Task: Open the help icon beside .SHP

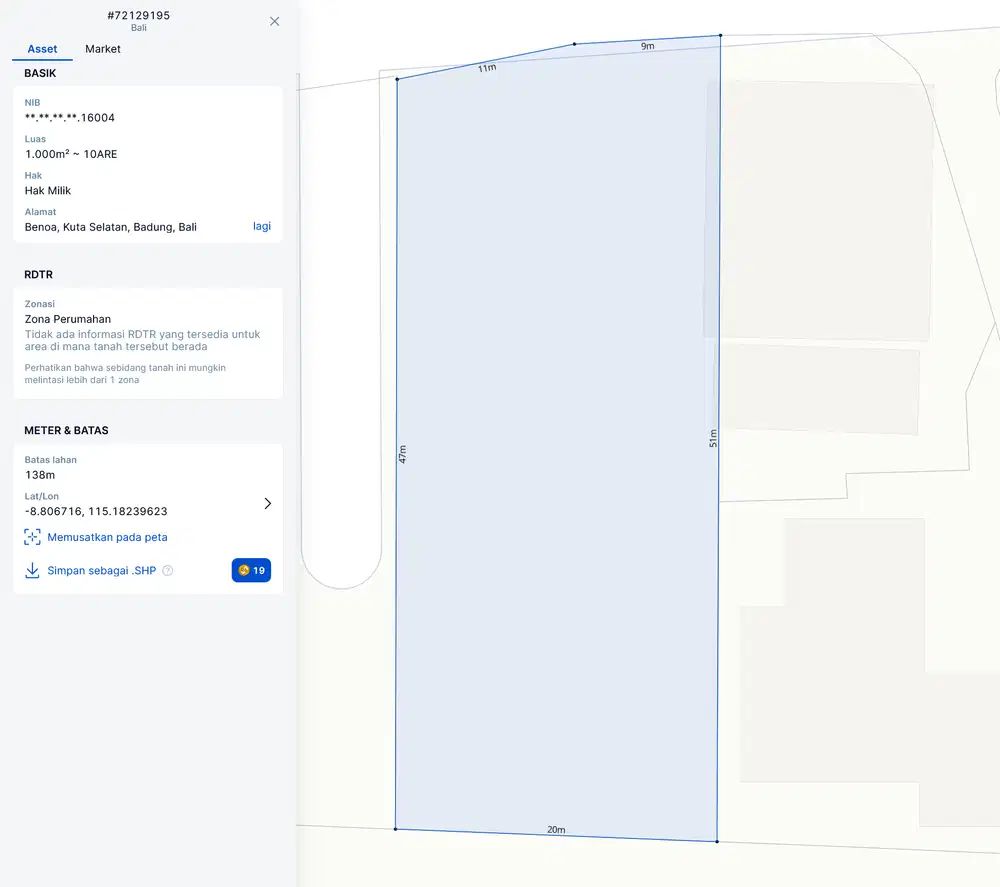Action: [x=168, y=571]
